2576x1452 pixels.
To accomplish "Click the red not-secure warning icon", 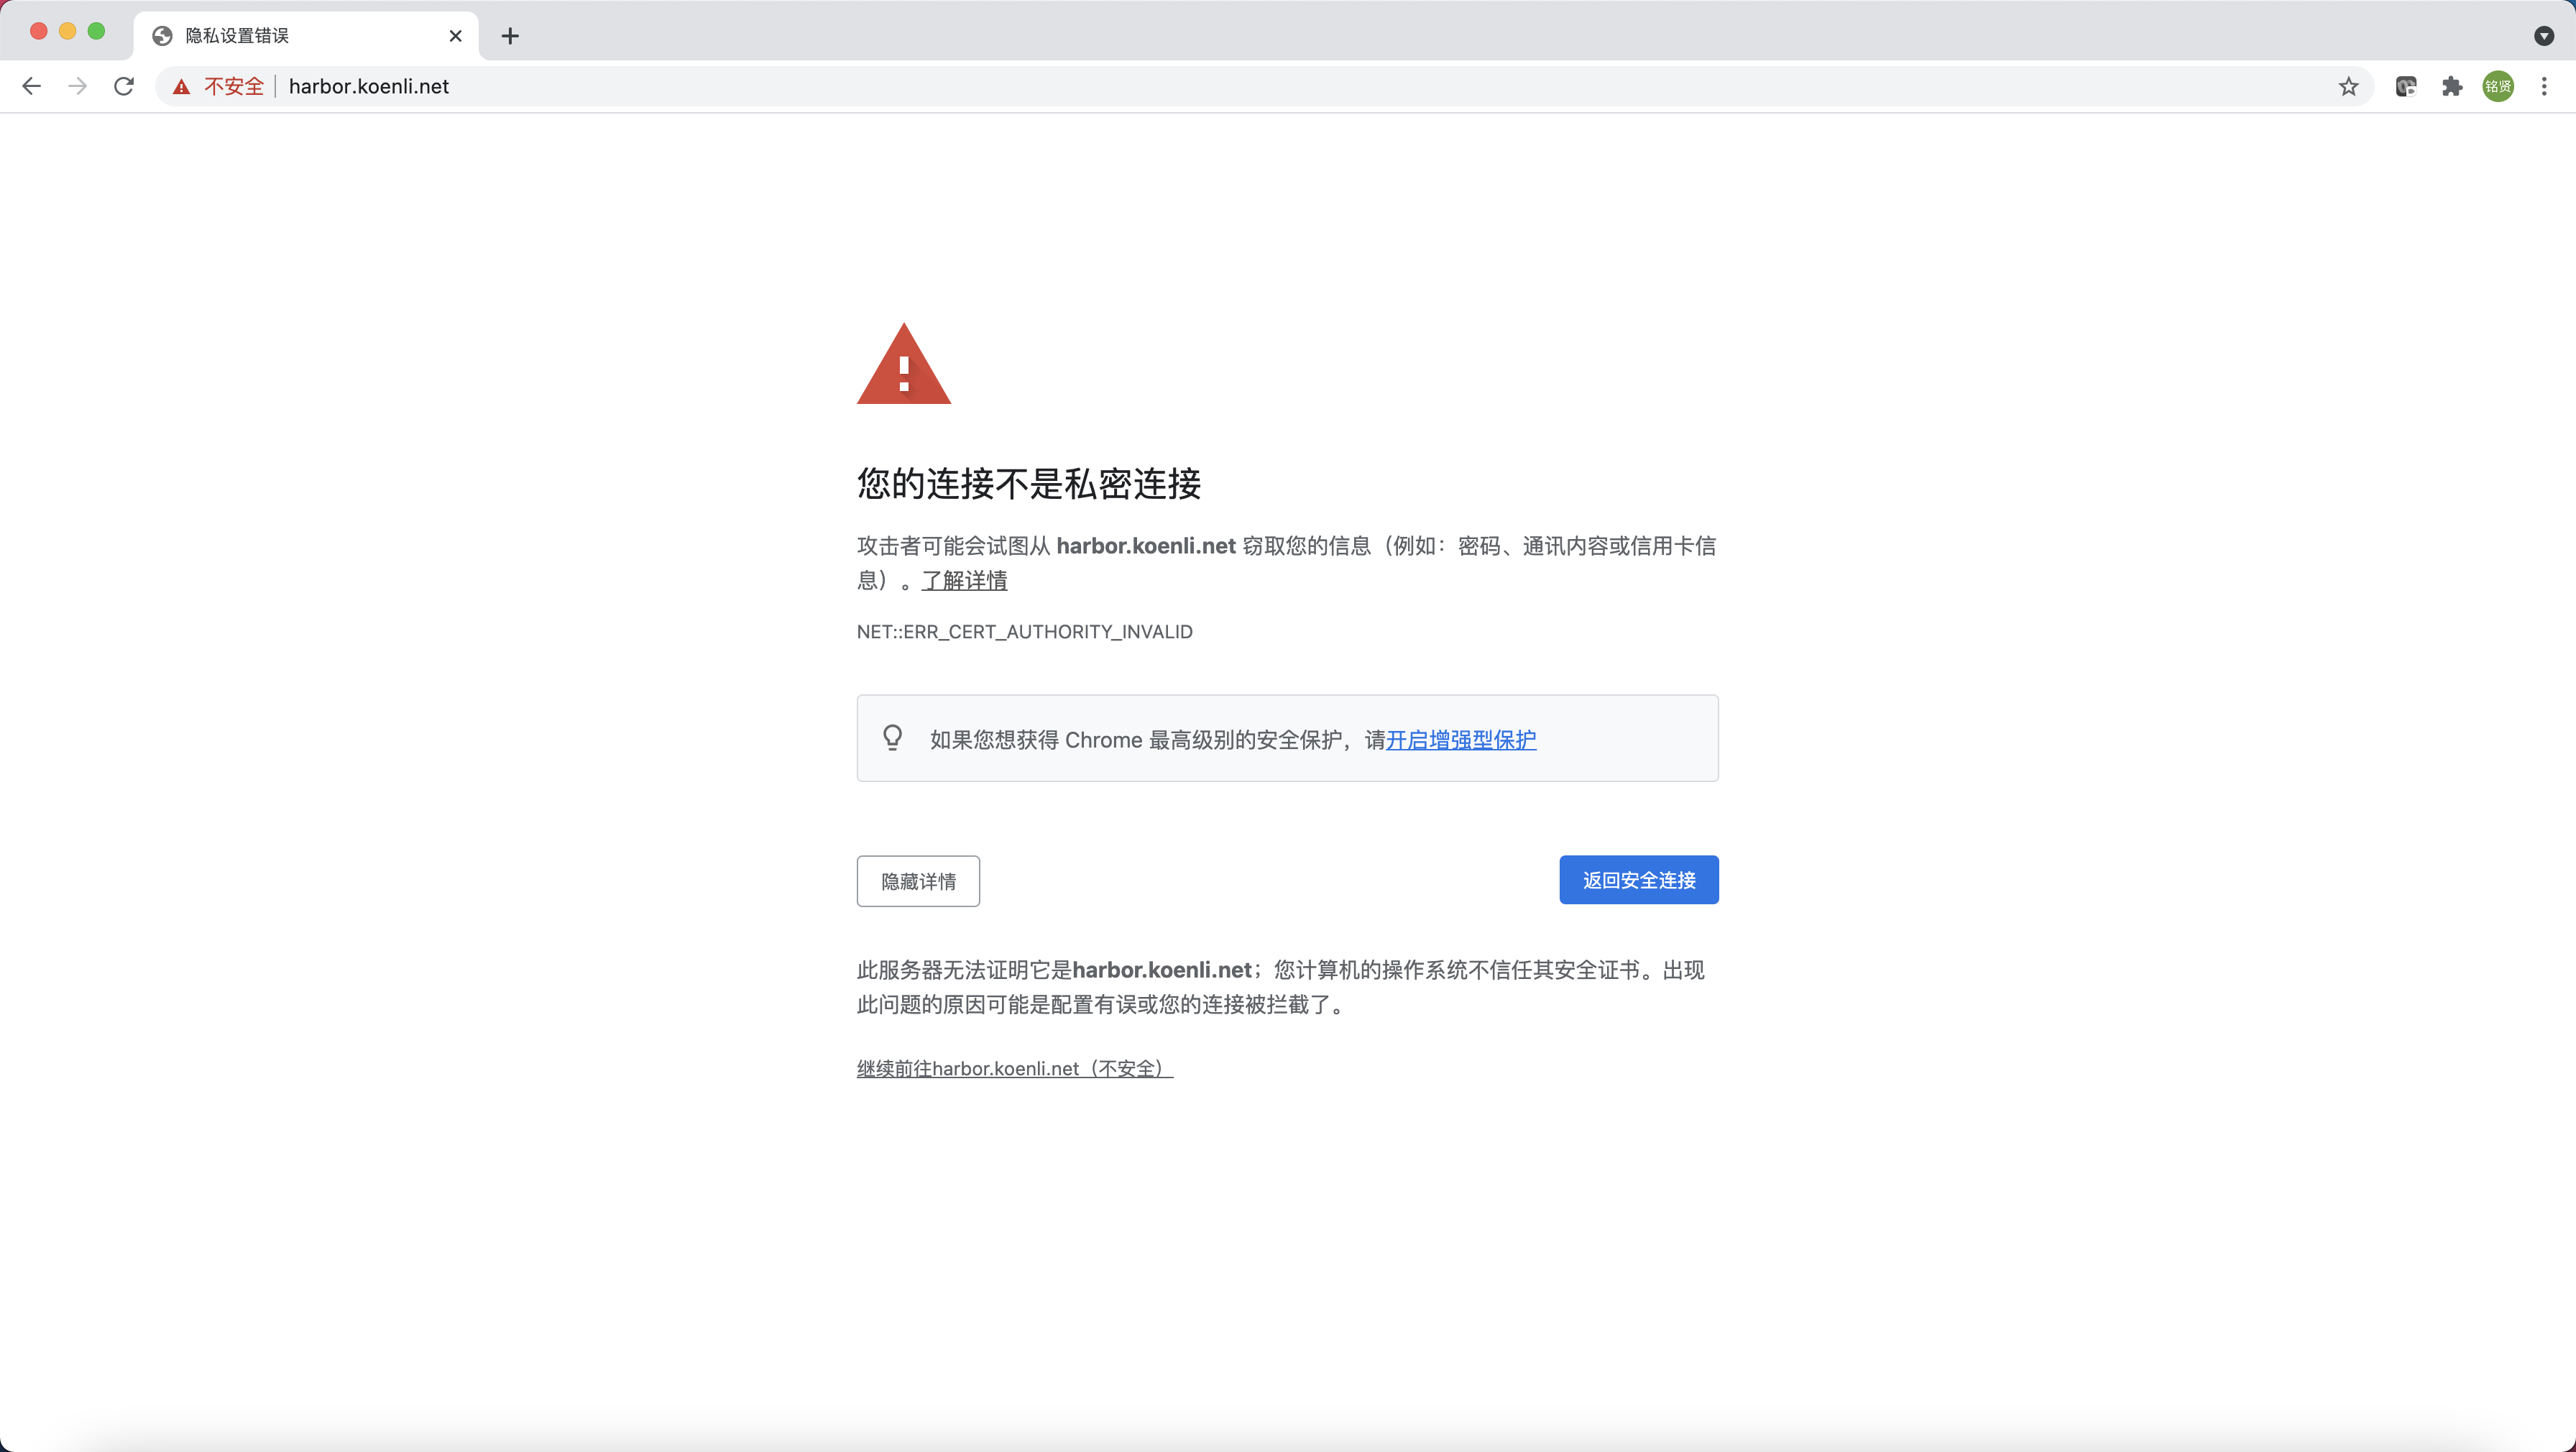I will (x=181, y=87).
